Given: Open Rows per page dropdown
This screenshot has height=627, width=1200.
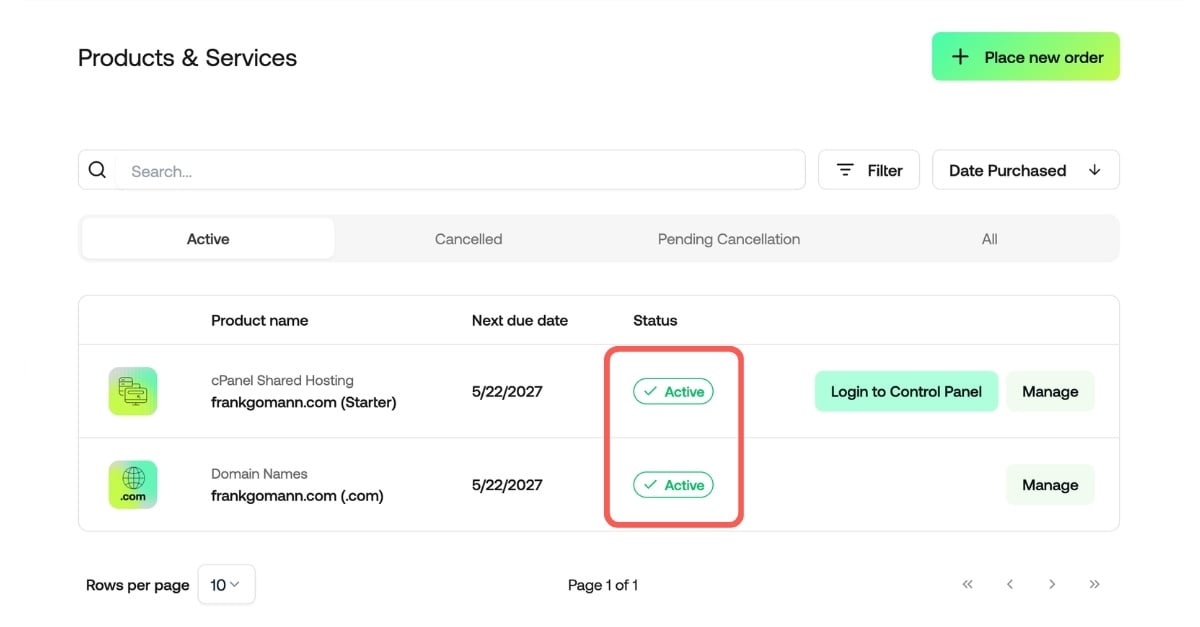Looking at the screenshot, I should tap(226, 585).
